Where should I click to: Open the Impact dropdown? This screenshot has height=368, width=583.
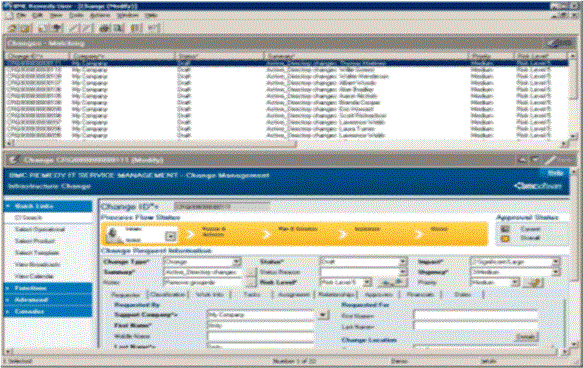click(x=555, y=262)
